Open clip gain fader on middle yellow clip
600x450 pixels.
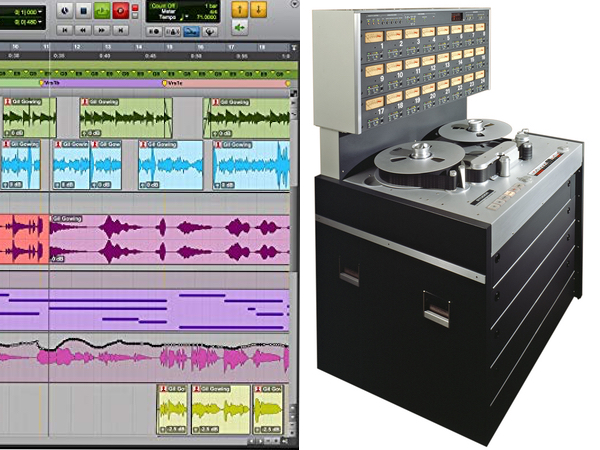tap(196, 429)
